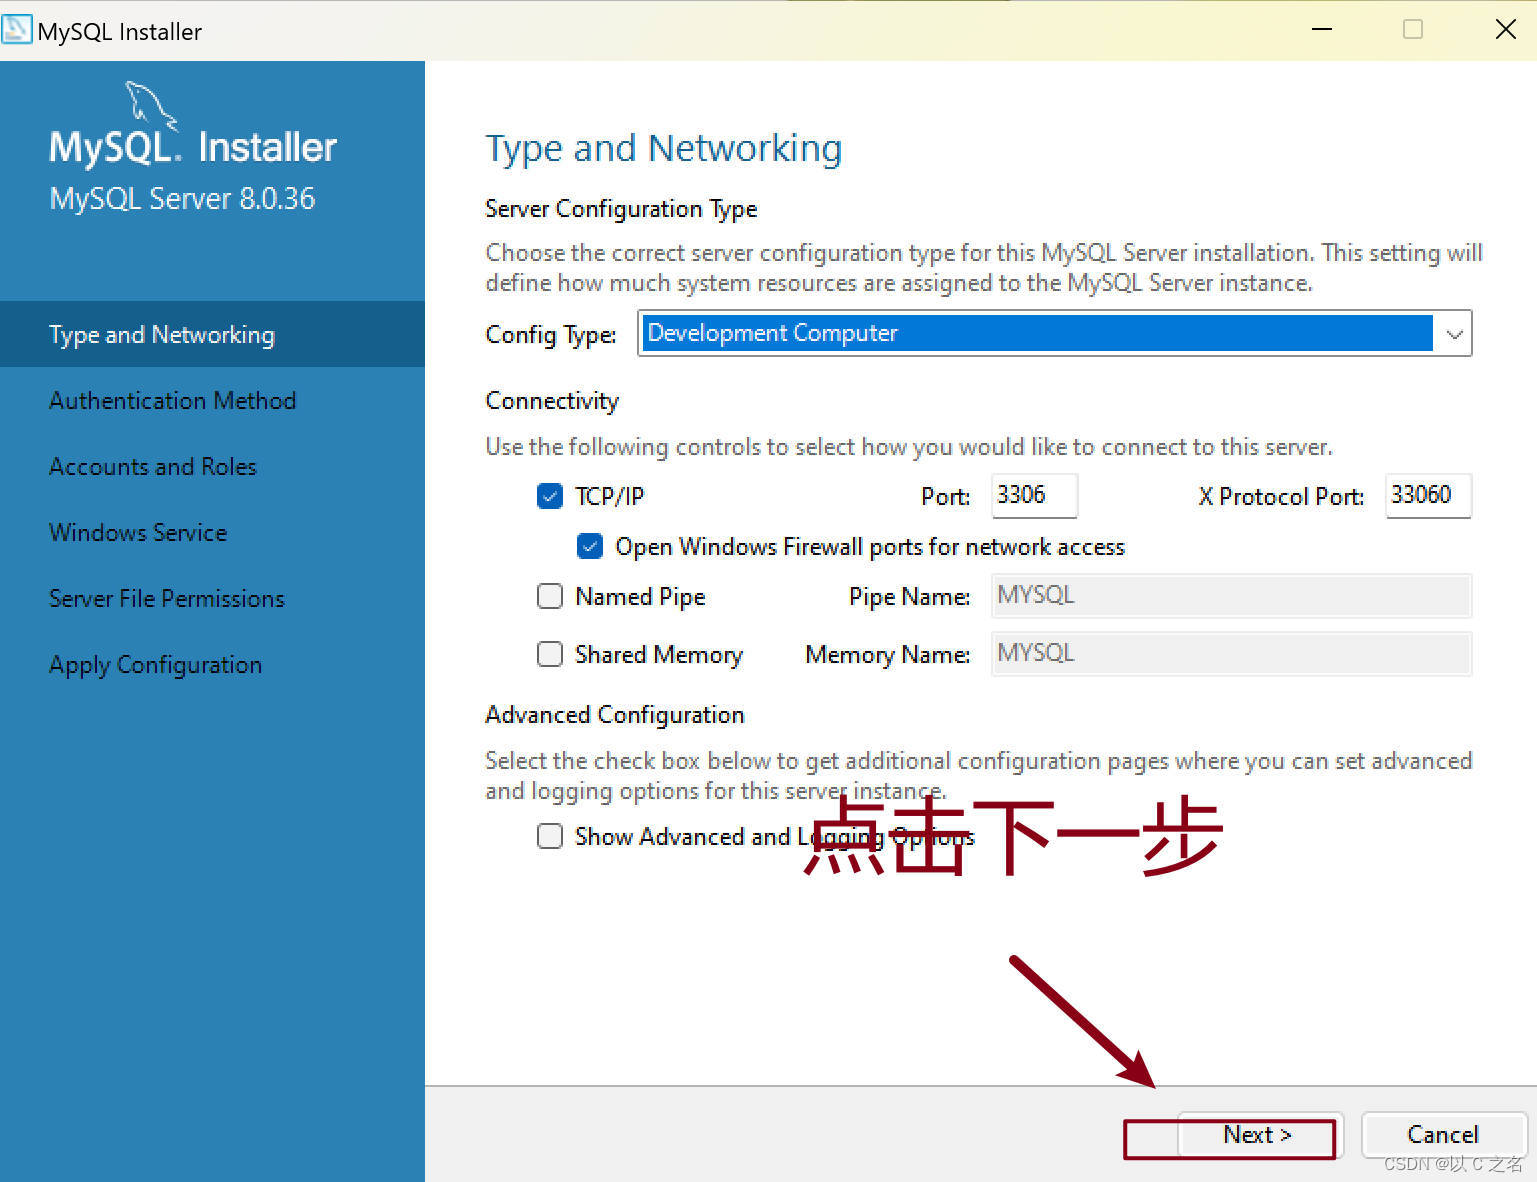The width and height of the screenshot is (1537, 1182).
Task: Go to Type and Networking step
Action: pos(212,334)
